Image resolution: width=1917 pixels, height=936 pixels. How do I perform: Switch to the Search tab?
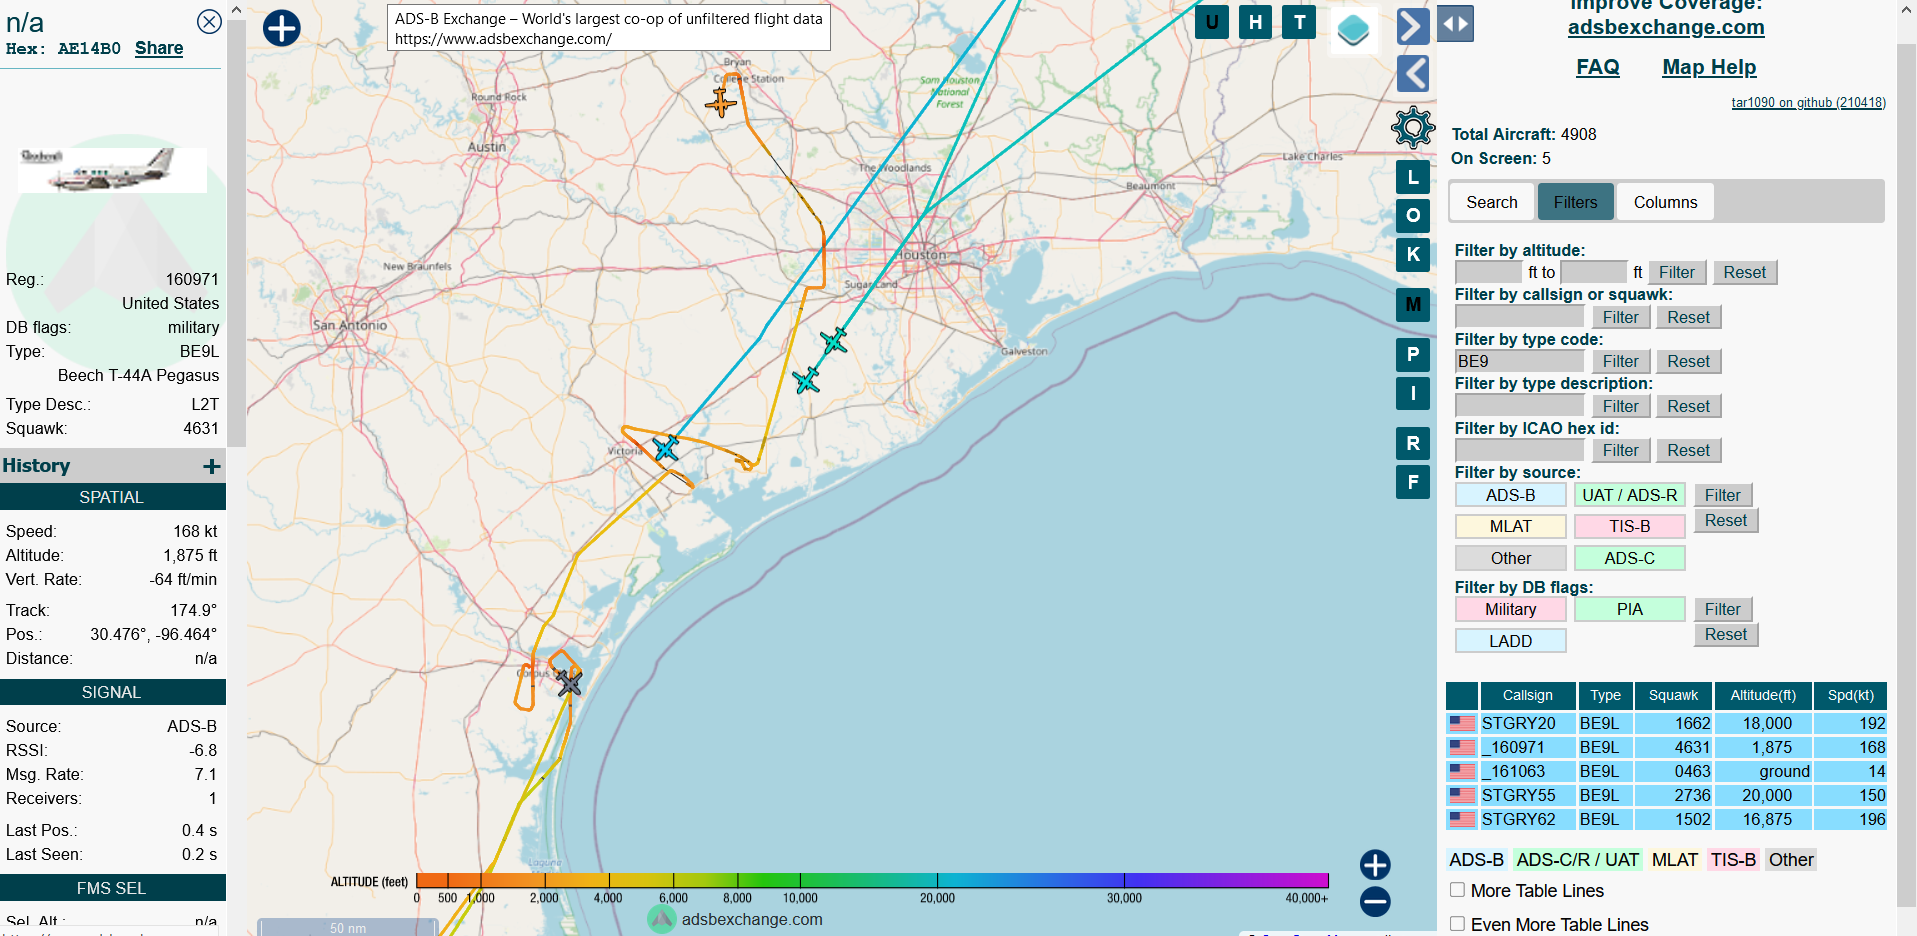tap(1492, 202)
